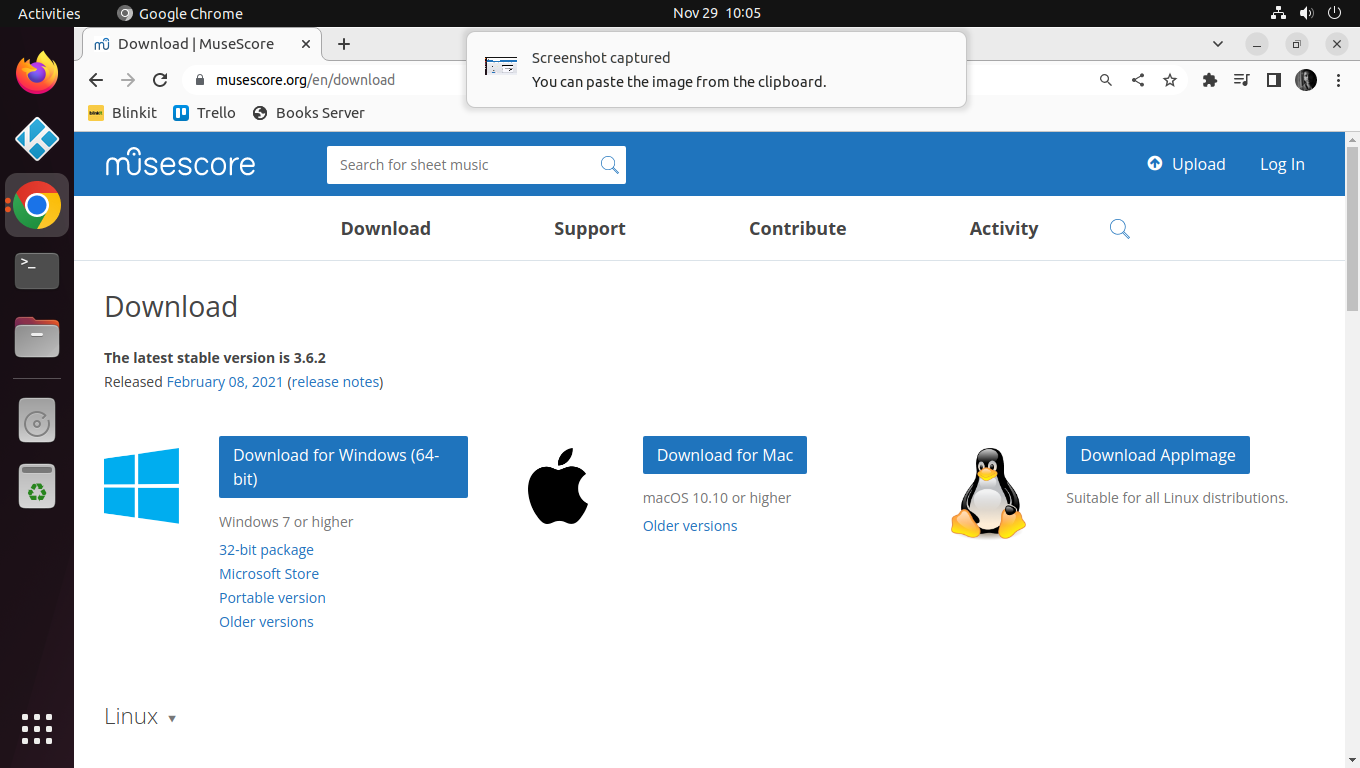This screenshot has height=768, width=1360.
Task: Open Chrome's three-dot menu
Action: point(1338,80)
